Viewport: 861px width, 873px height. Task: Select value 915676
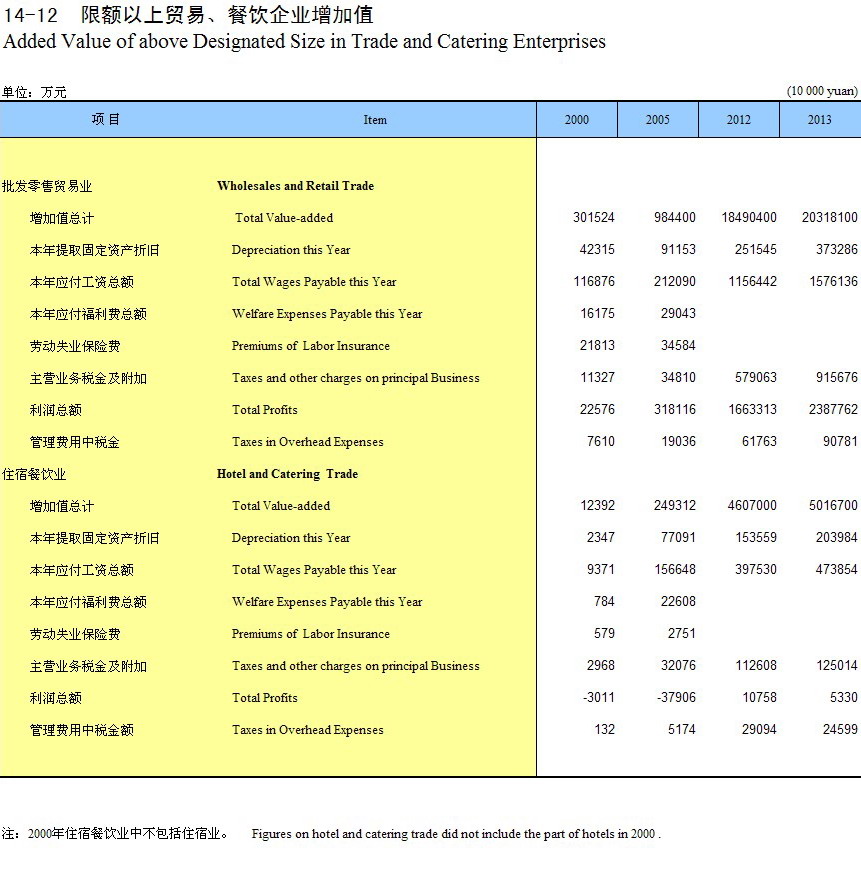tap(837, 377)
